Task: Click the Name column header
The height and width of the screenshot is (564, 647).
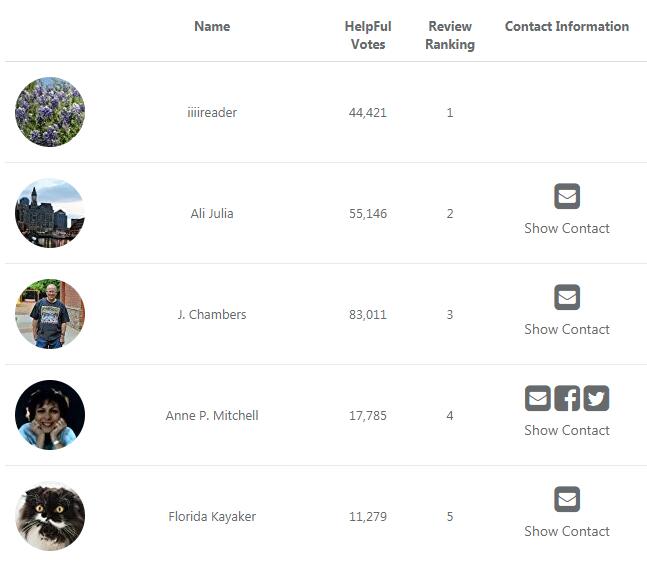Action: [x=212, y=26]
